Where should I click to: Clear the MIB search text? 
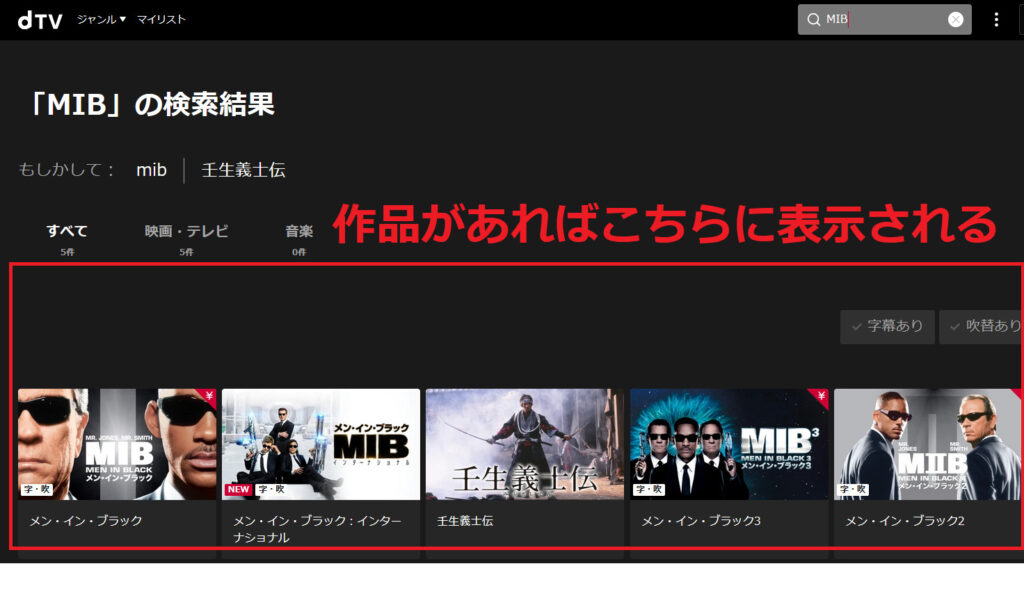click(955, 20)
